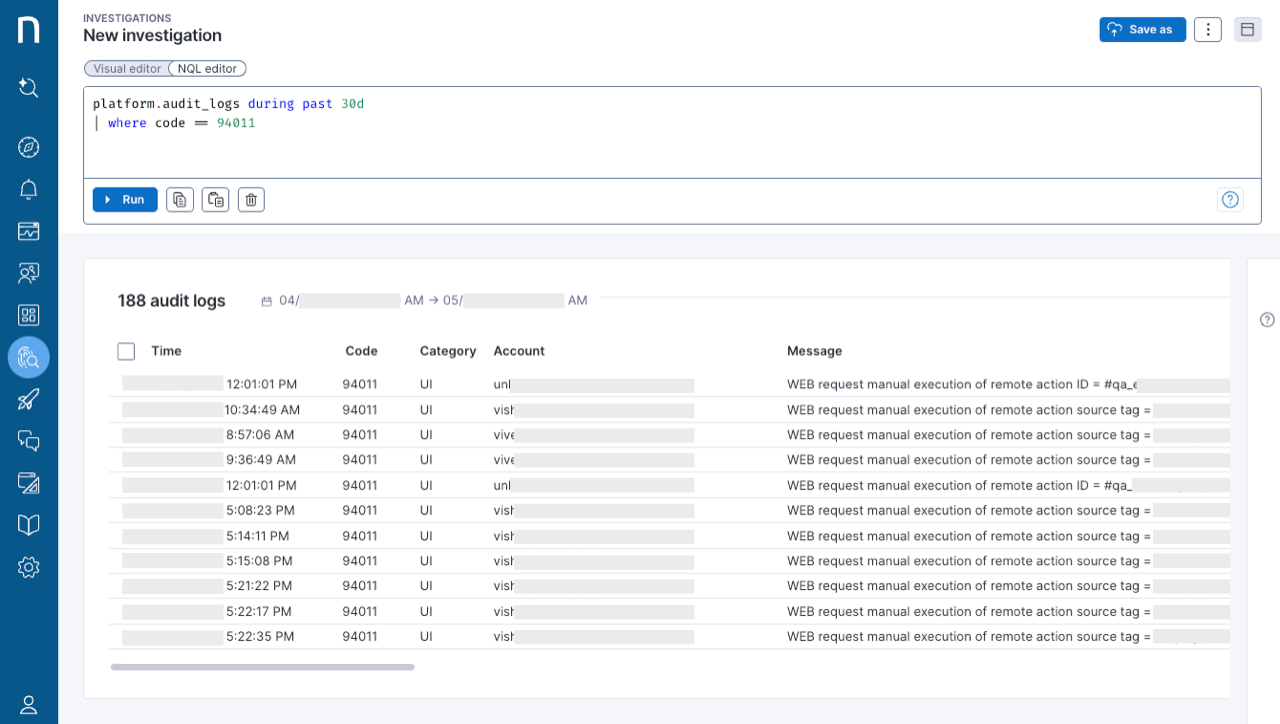
Task: Run the NQL query
Action: point(124,199)
